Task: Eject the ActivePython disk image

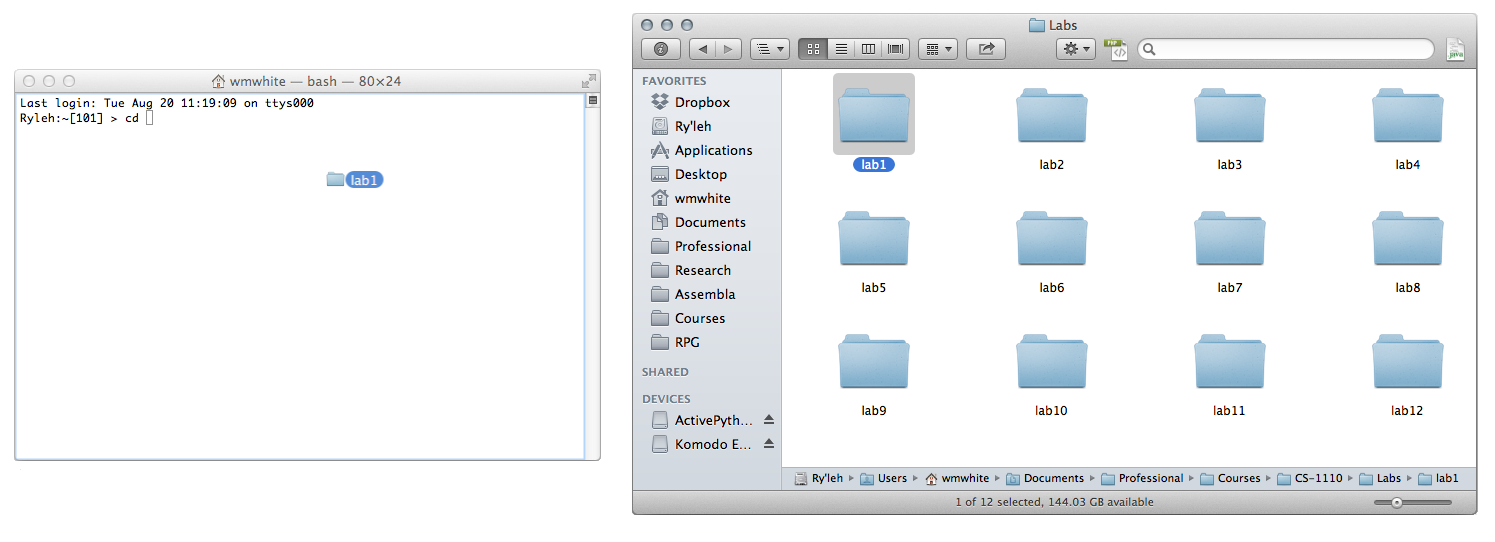Action: tap(768, 420)
